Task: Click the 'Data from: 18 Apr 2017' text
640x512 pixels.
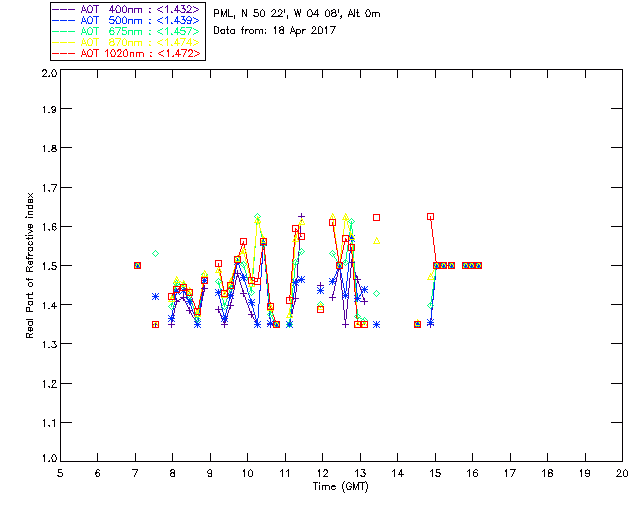Action: [x=274, y=30]
